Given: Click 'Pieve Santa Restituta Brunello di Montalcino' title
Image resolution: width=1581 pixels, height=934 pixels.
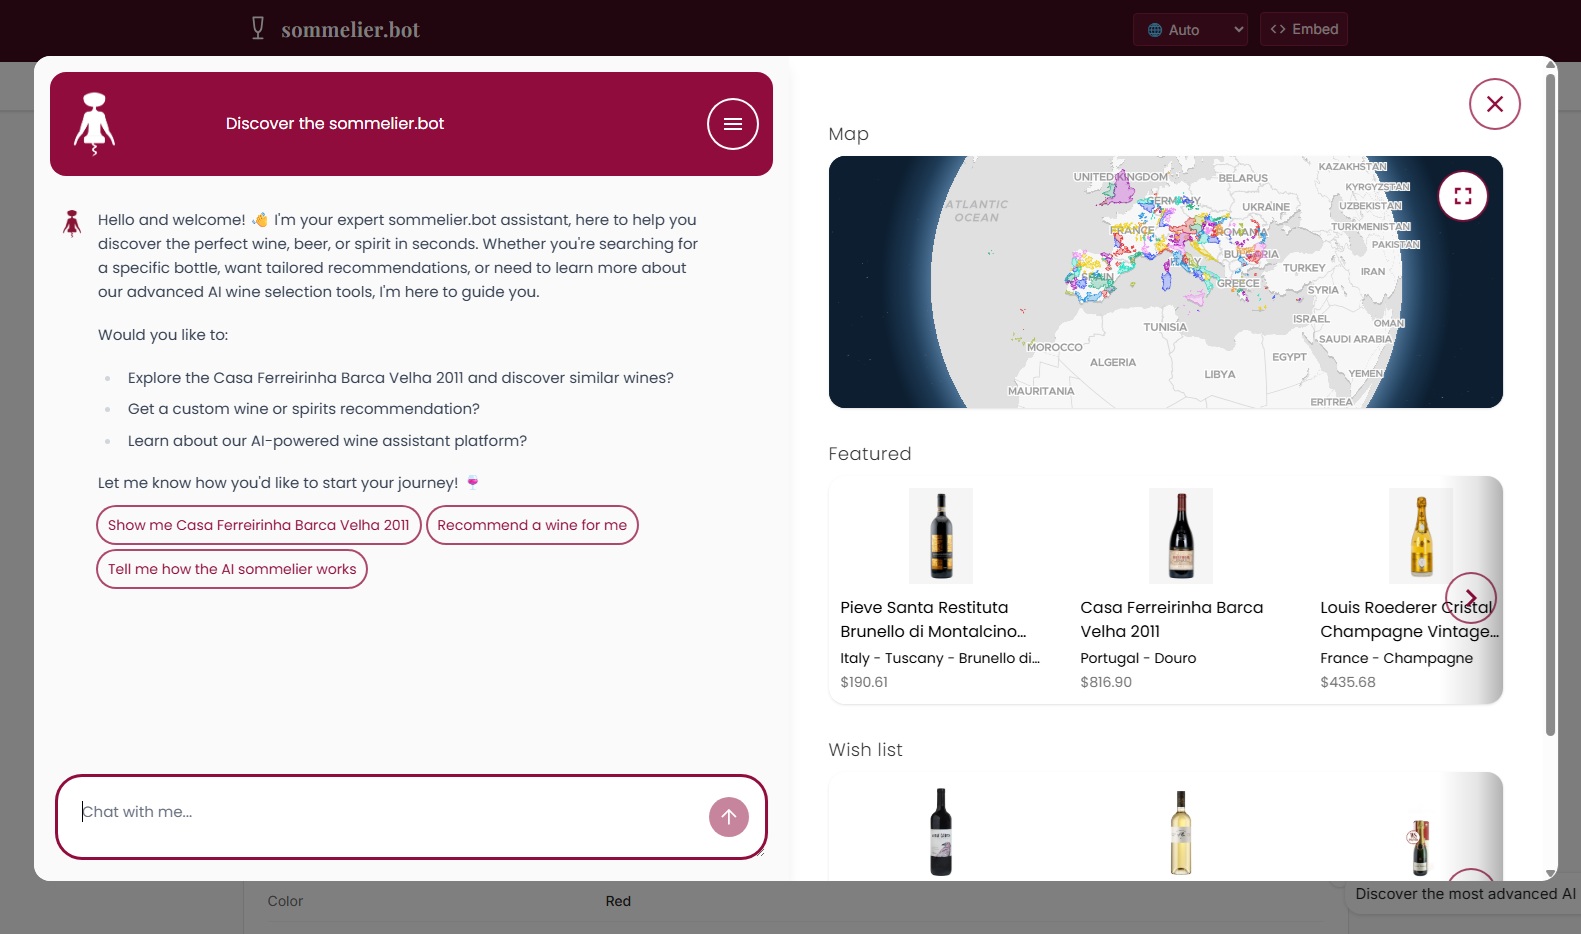Looking at the screenshot, I should tap(933, 619).
